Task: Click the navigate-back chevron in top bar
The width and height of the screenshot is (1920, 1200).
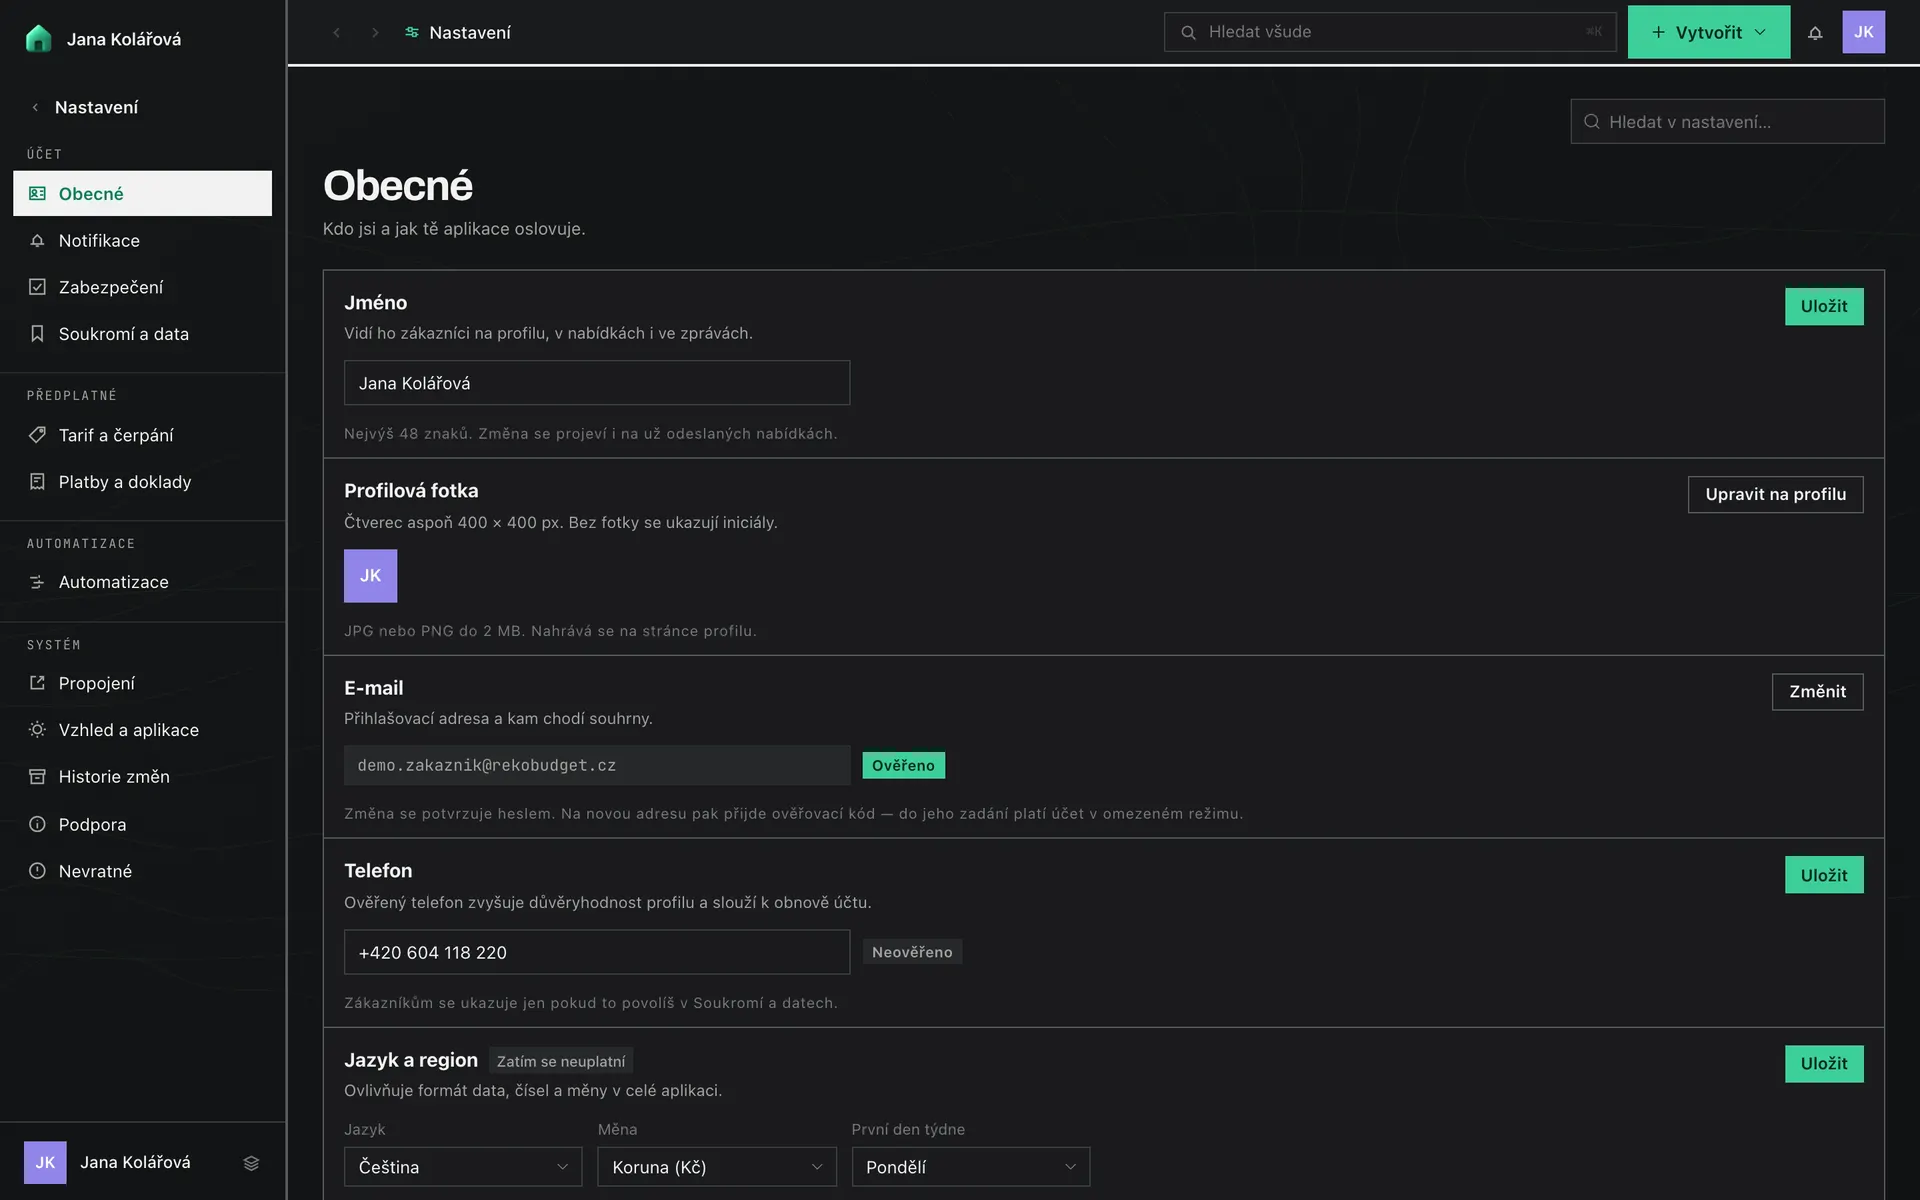Action: point(337,32)
